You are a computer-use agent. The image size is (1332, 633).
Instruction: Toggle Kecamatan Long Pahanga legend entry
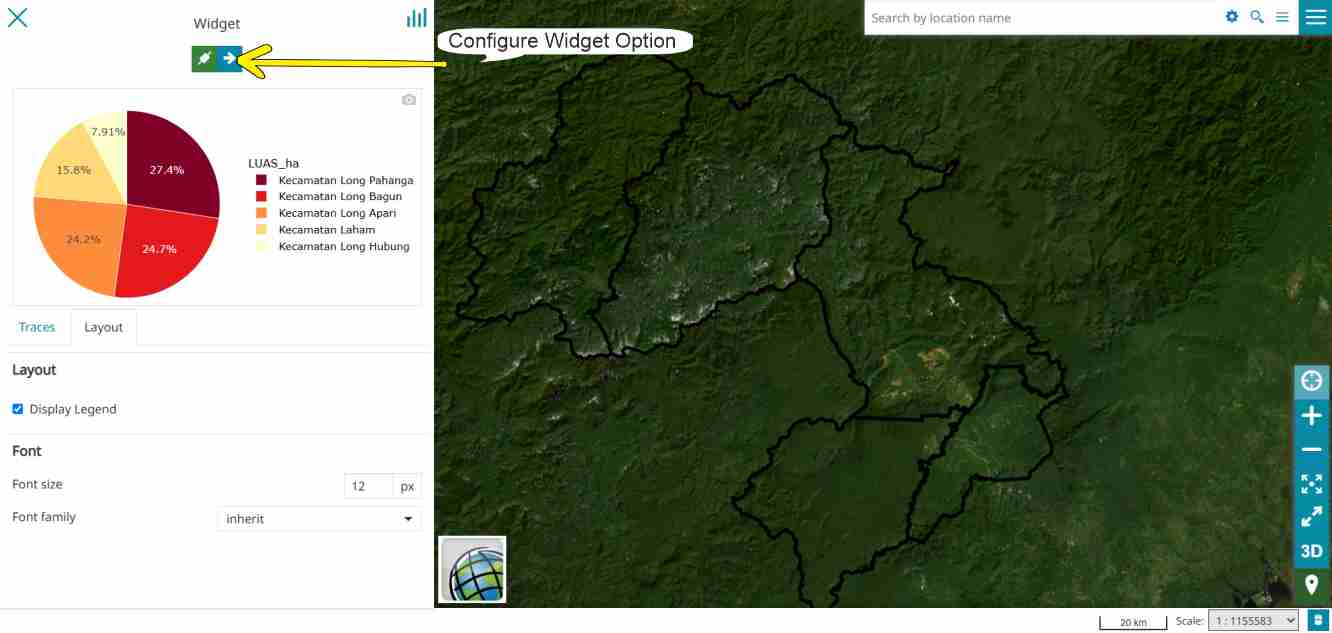345,181
